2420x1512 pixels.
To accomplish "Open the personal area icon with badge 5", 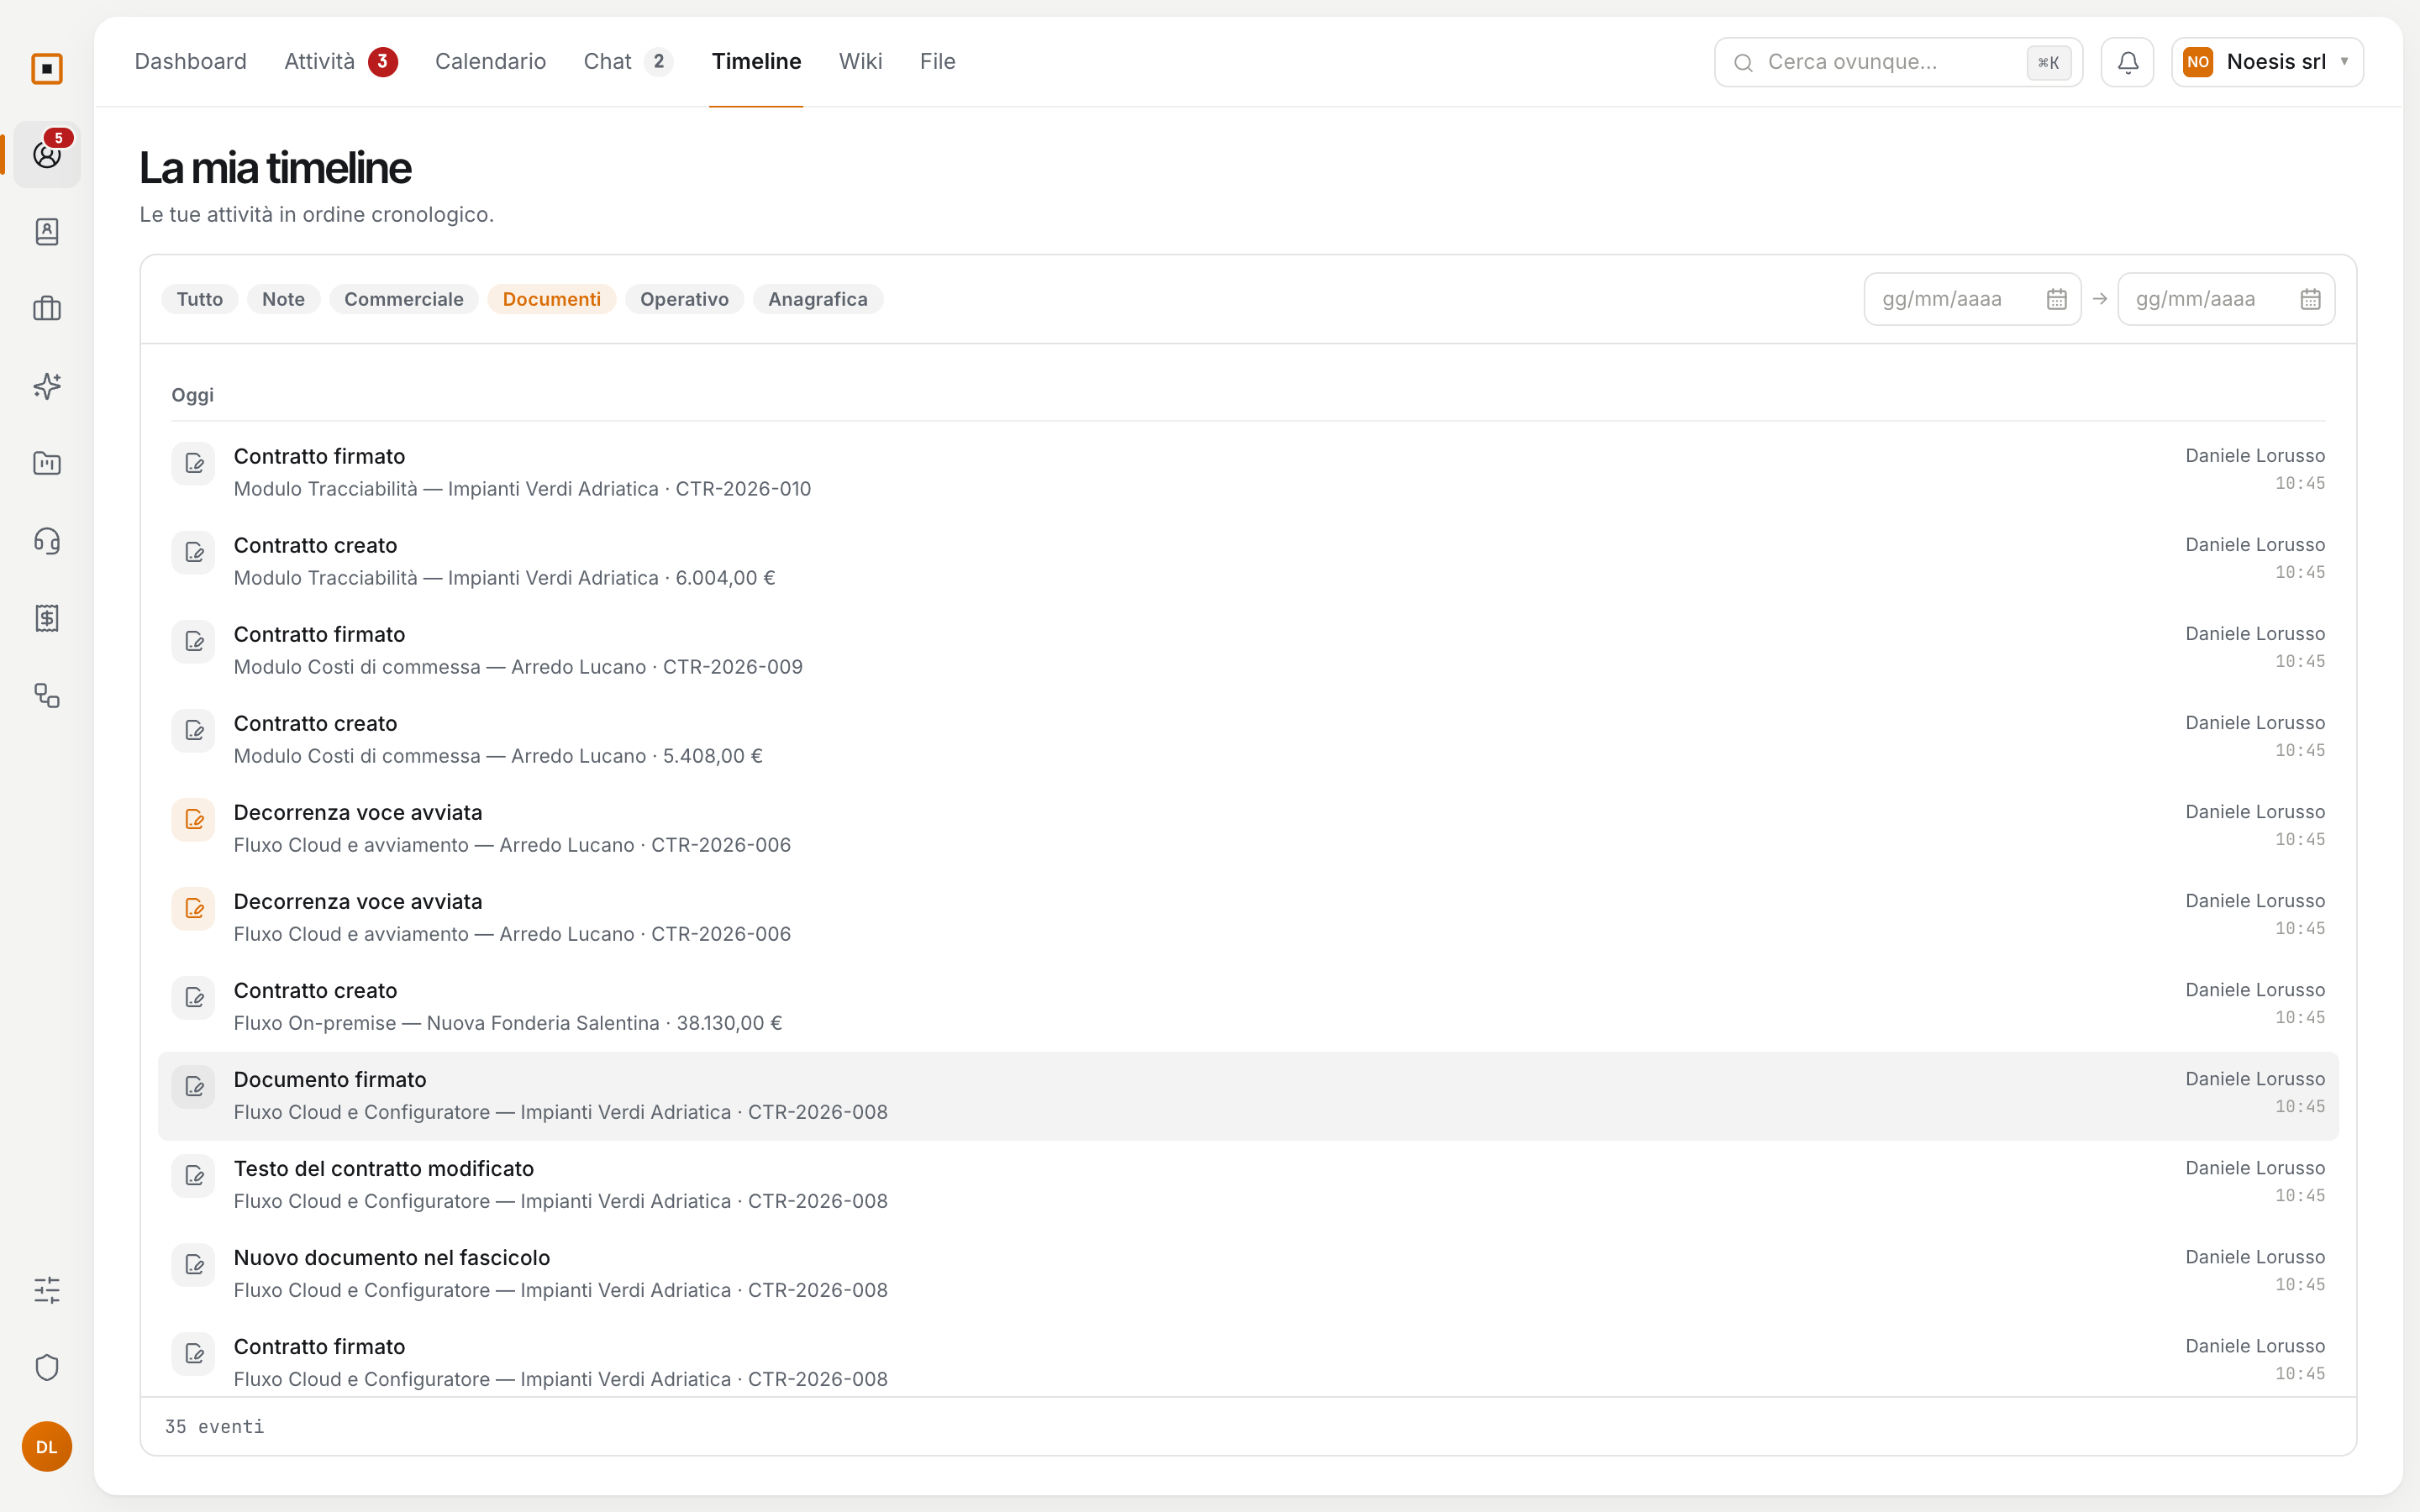I will pos(47,154).
